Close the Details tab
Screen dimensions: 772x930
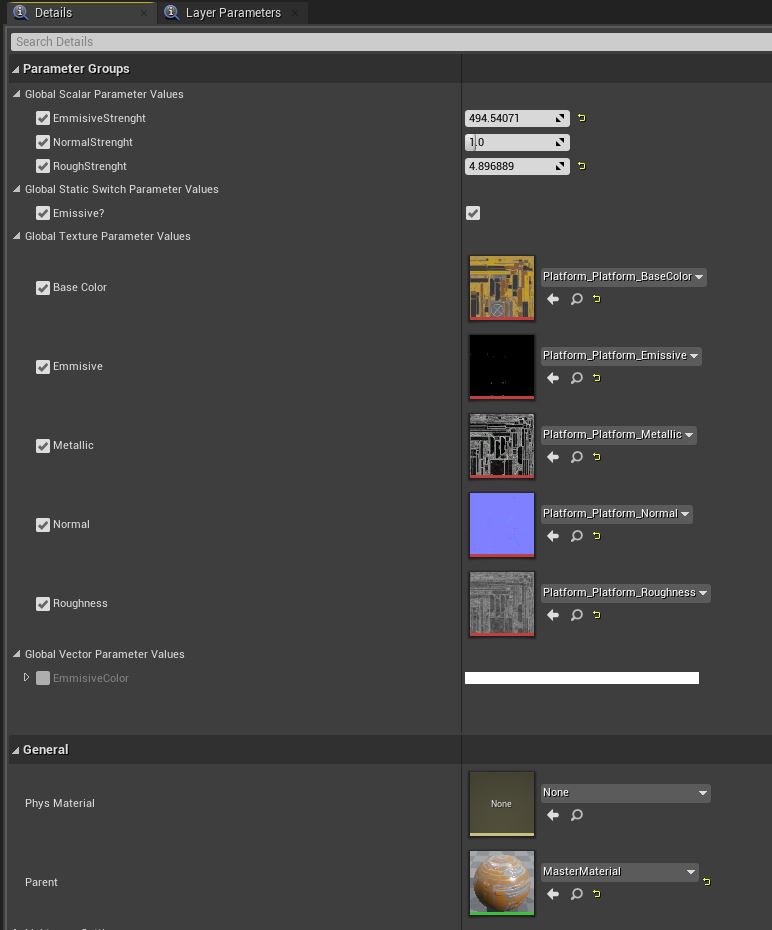click(x=144, y=12)
